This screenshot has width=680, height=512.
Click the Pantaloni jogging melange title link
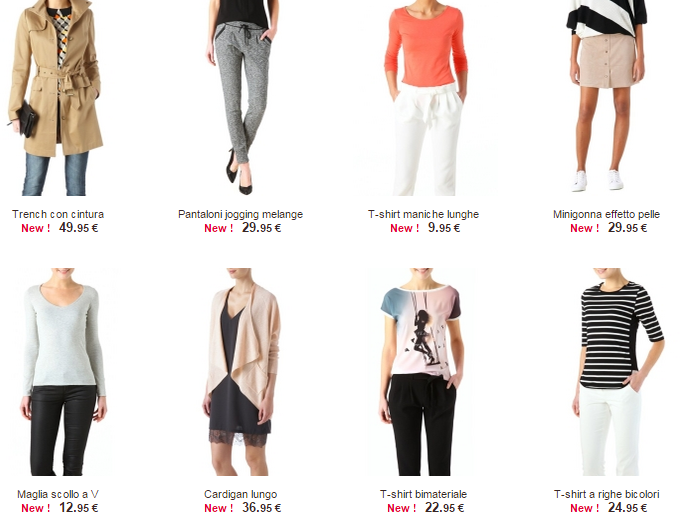[x=240, y=214]
